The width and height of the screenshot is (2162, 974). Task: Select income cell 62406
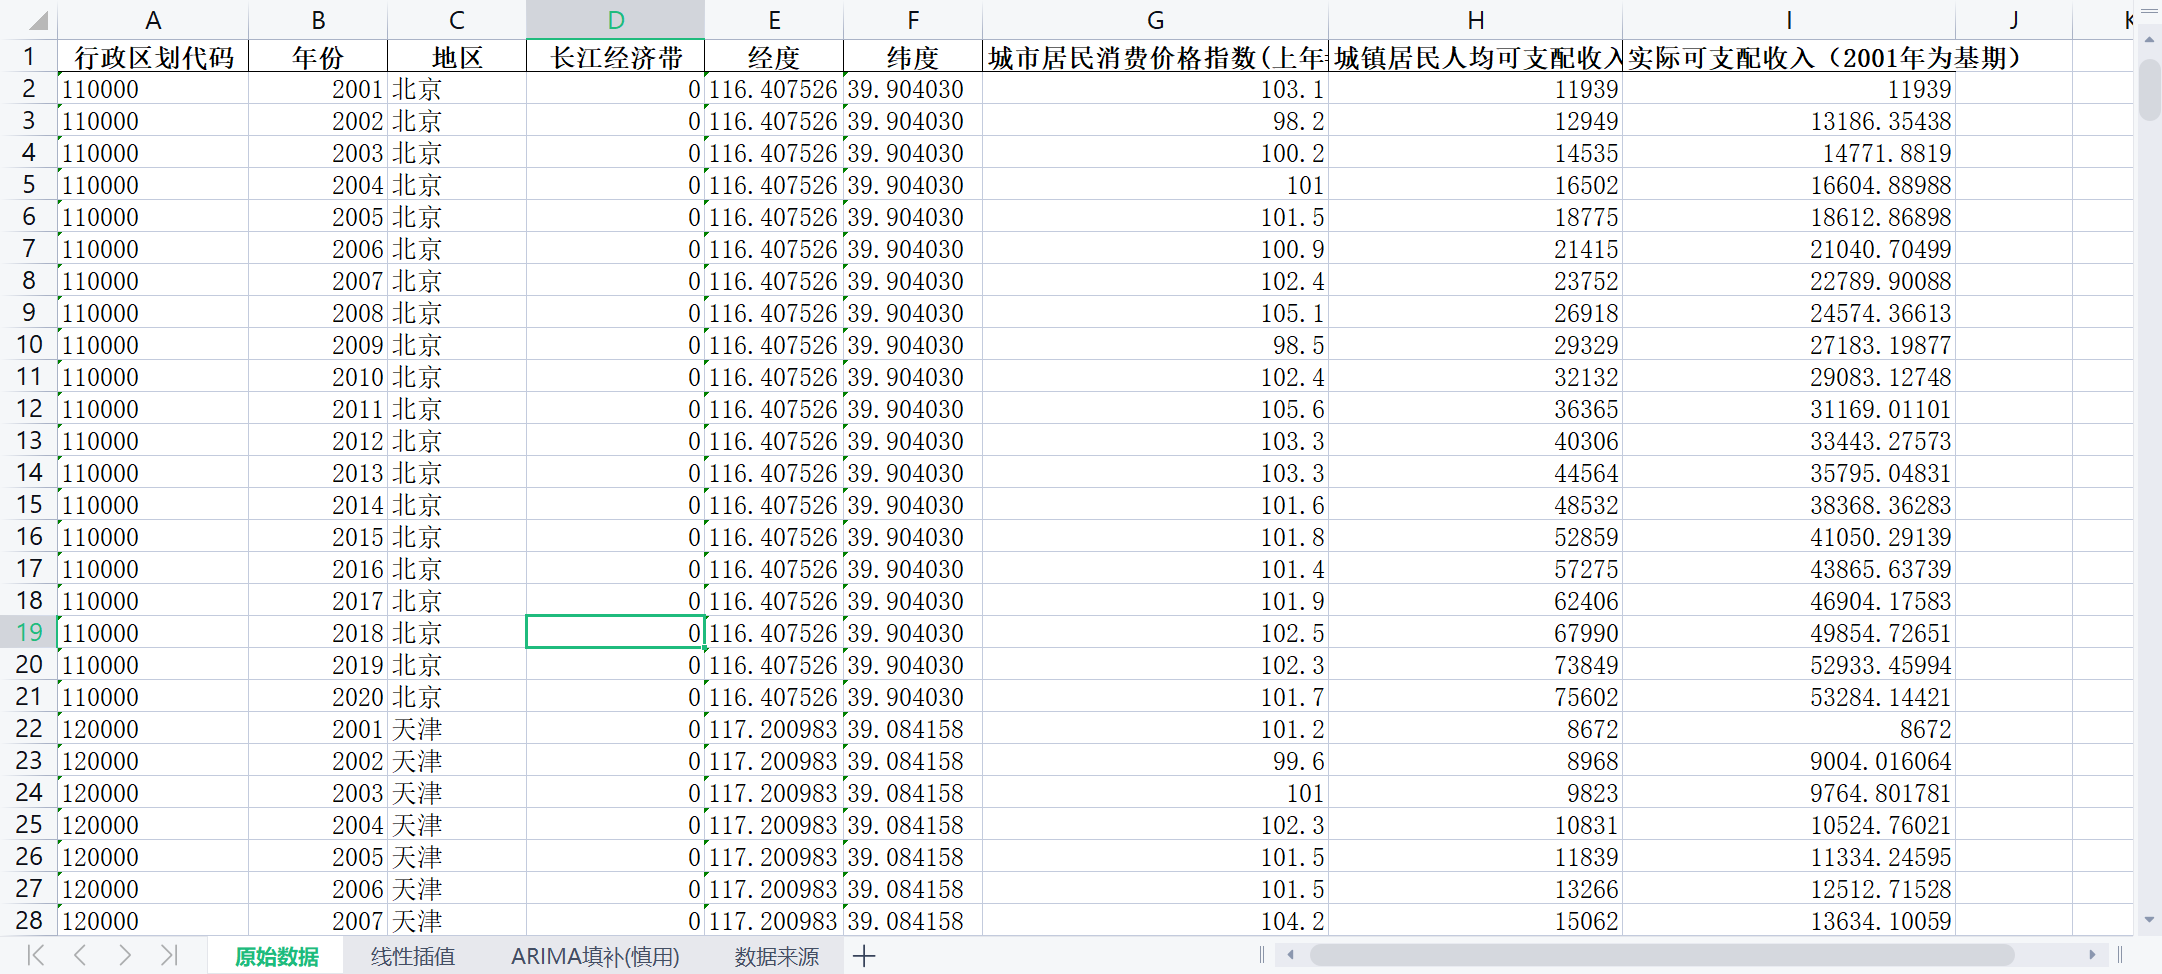pyautogui.click(x=1475, y=601)
